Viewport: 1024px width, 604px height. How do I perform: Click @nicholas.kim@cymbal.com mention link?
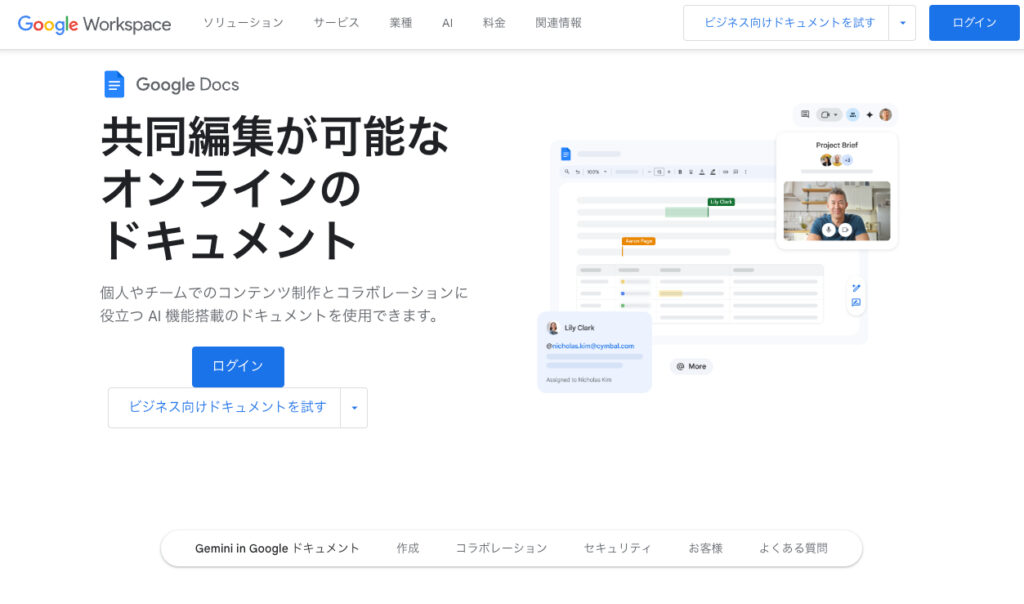[x=590, y=346]
